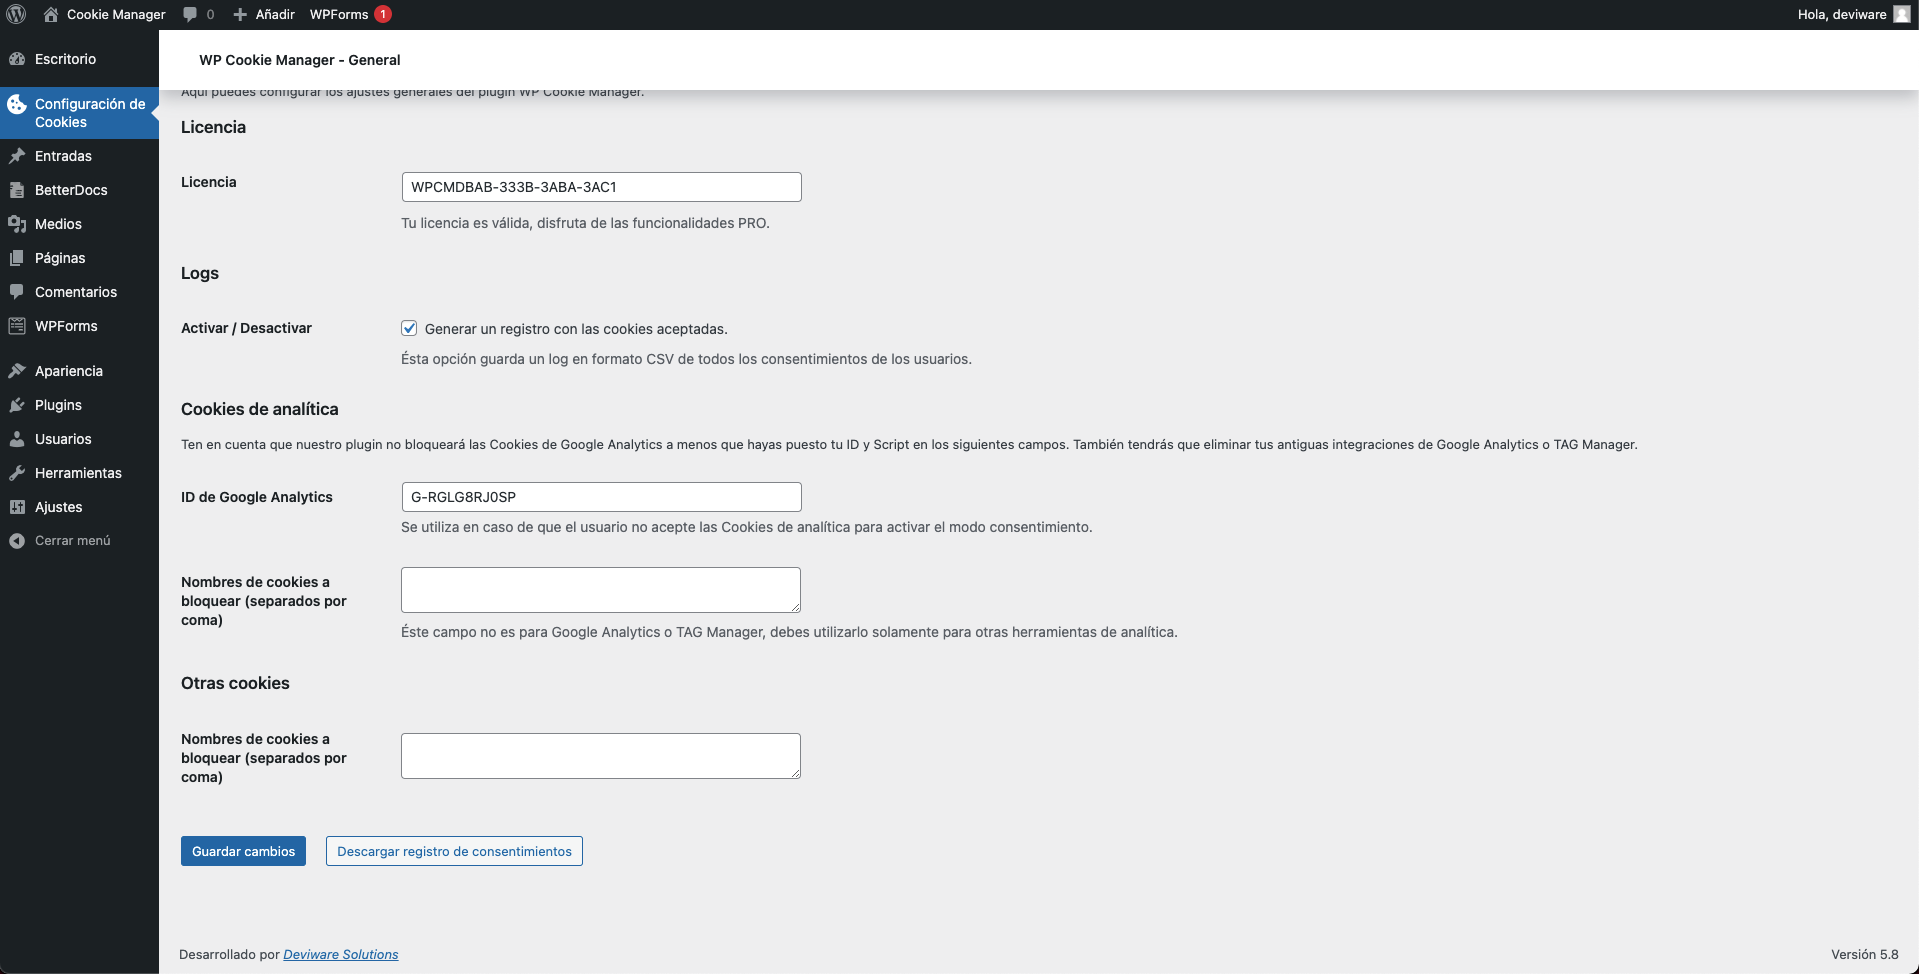Screen dimensions: 1919x974
Task: Click the Apariencia paintbrush icon
Action: pos(17,371)
